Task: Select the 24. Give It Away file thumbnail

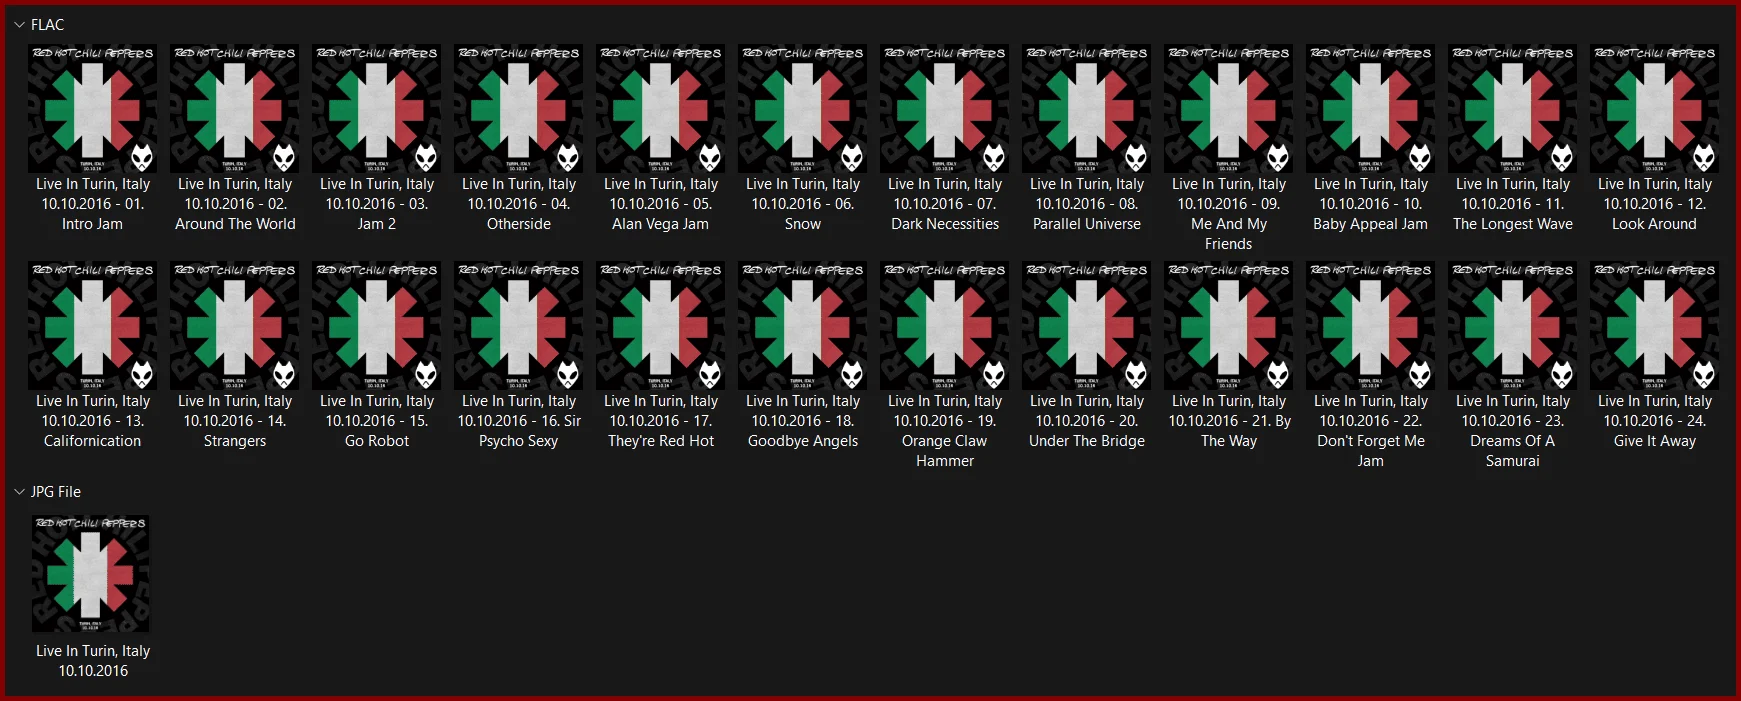Action: pyautogui.click(x=1655, y=326)
